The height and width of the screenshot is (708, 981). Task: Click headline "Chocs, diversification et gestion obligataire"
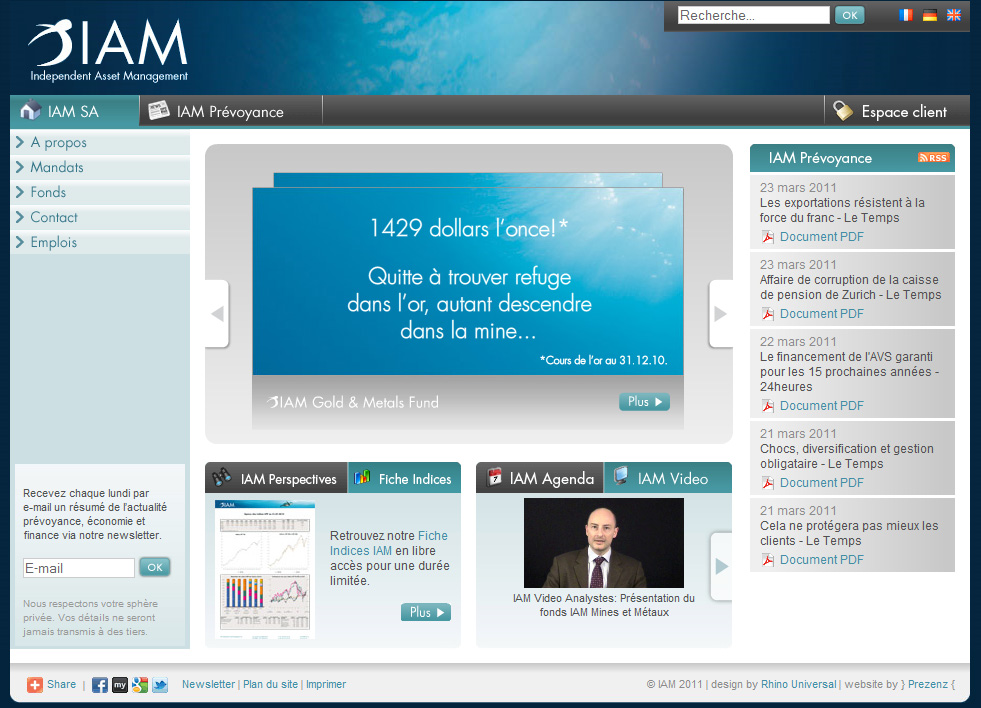(846, 456)
